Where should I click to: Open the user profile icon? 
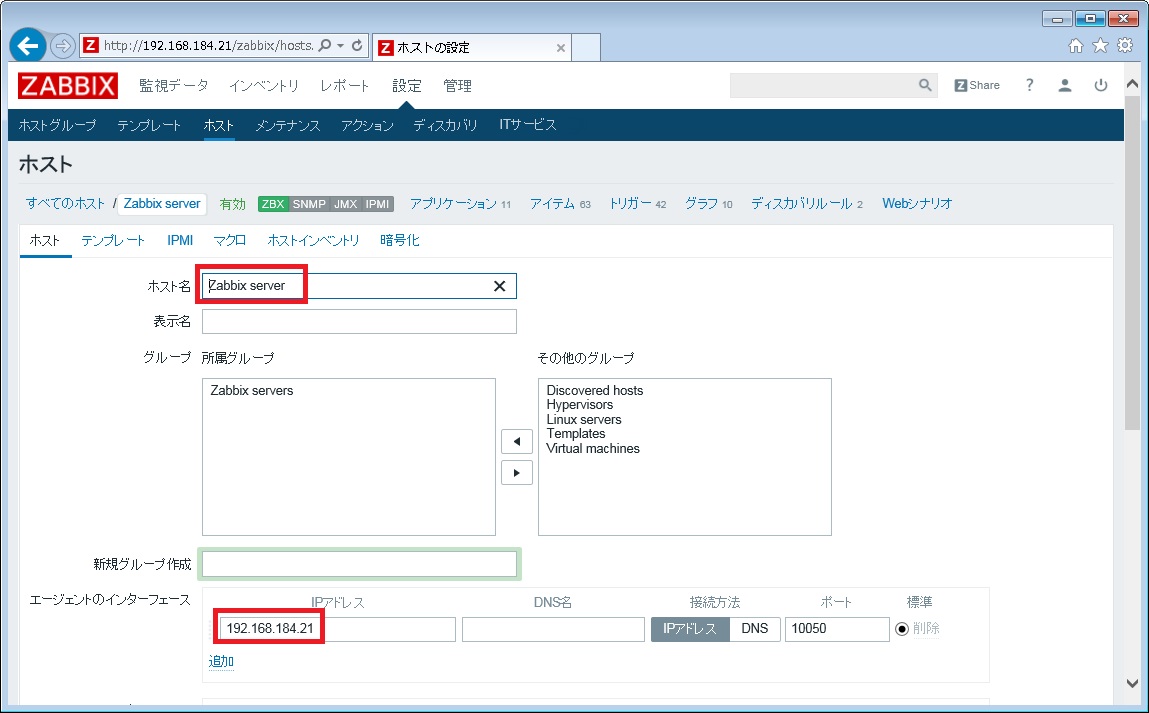coord(1065,85)
